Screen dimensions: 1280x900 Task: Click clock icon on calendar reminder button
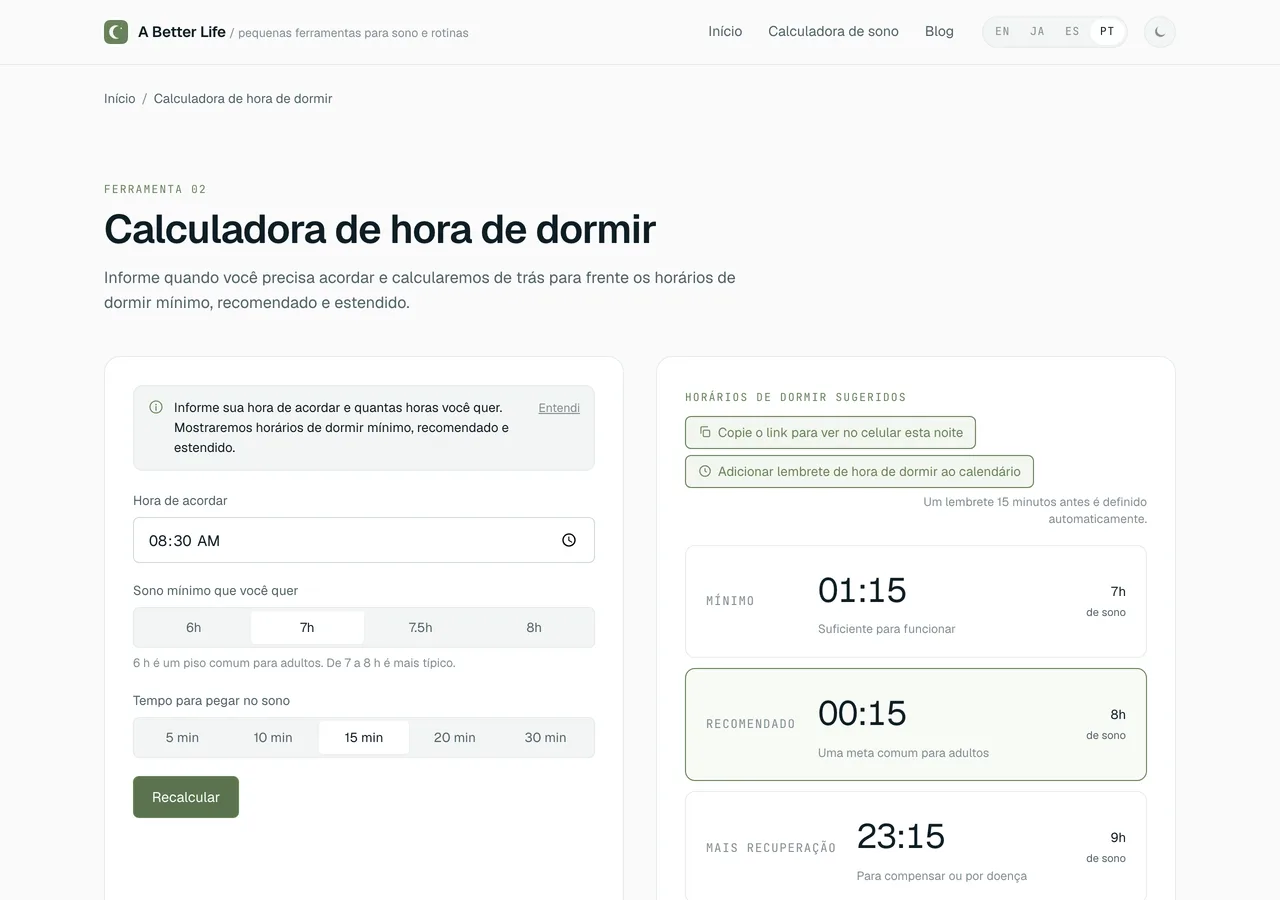[705, 471]
